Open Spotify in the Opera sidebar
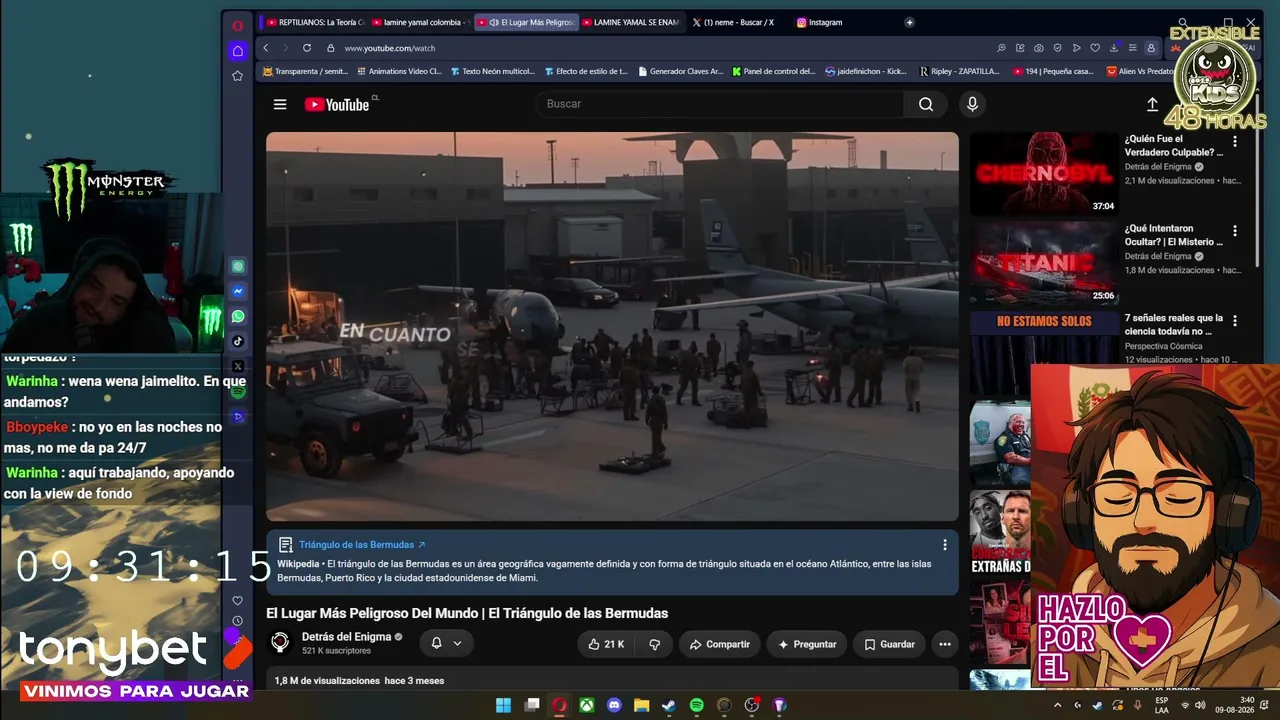Image resolution: width=1280 pixels, height=720 pixels. pyautogui.click(x=238, y=391)
